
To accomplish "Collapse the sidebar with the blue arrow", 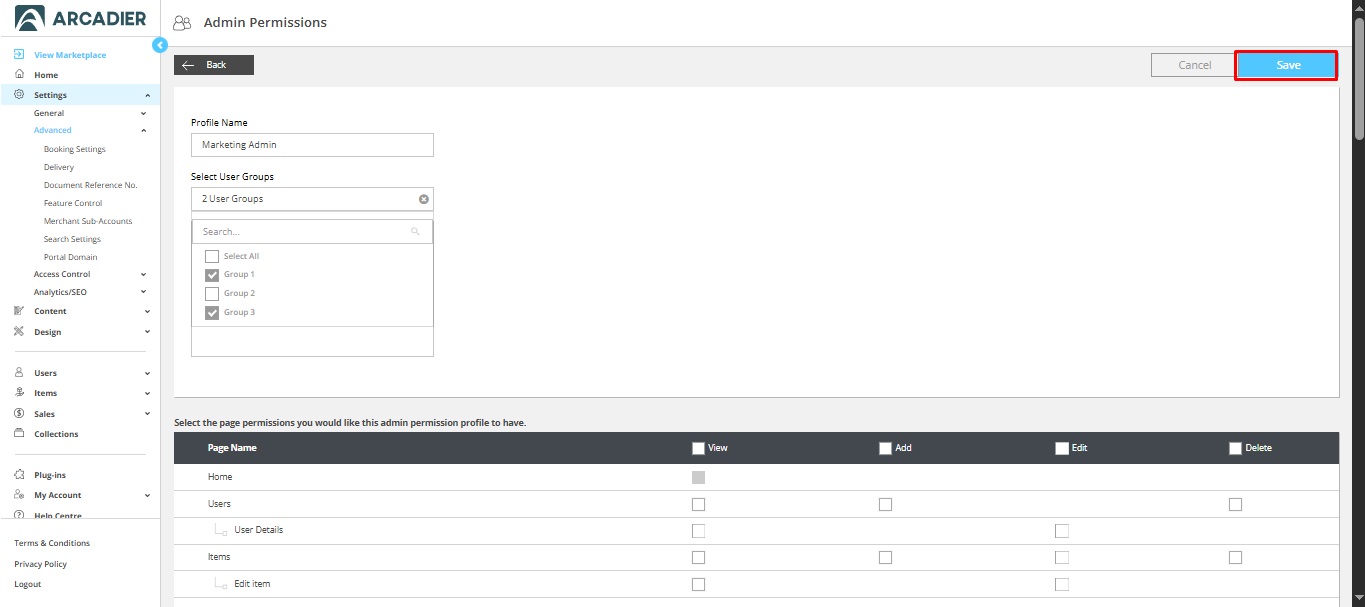I will coord(159,45).
